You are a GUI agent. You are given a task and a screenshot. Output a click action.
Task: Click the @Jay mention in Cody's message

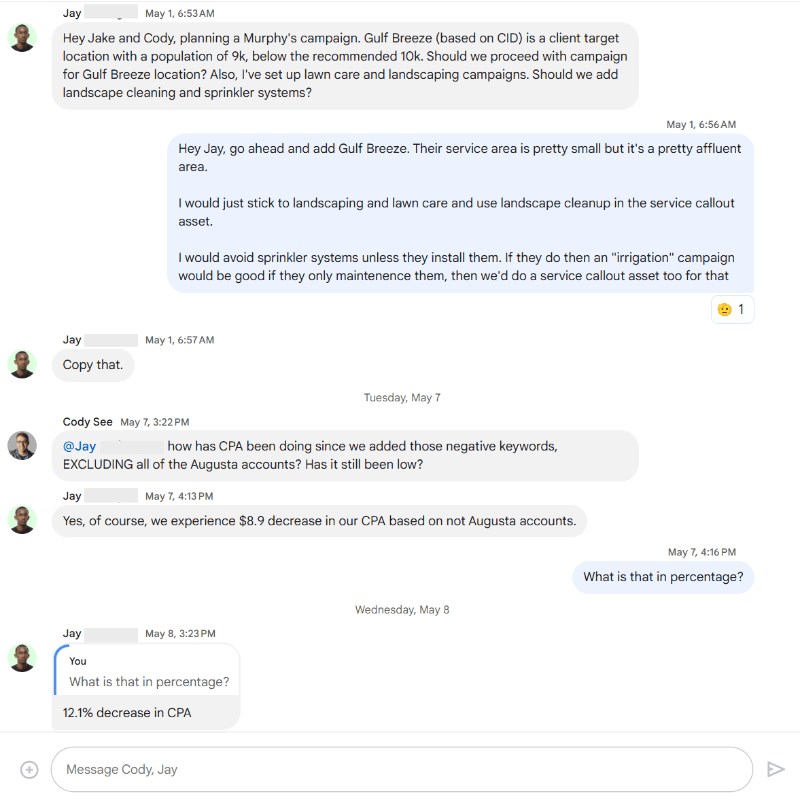[80, 445]
